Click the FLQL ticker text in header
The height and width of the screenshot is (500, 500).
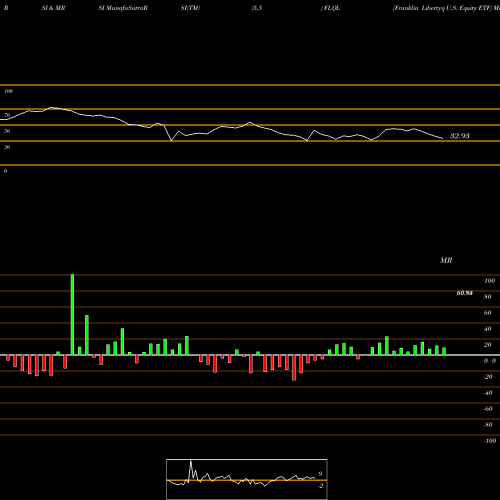(332, 8)
